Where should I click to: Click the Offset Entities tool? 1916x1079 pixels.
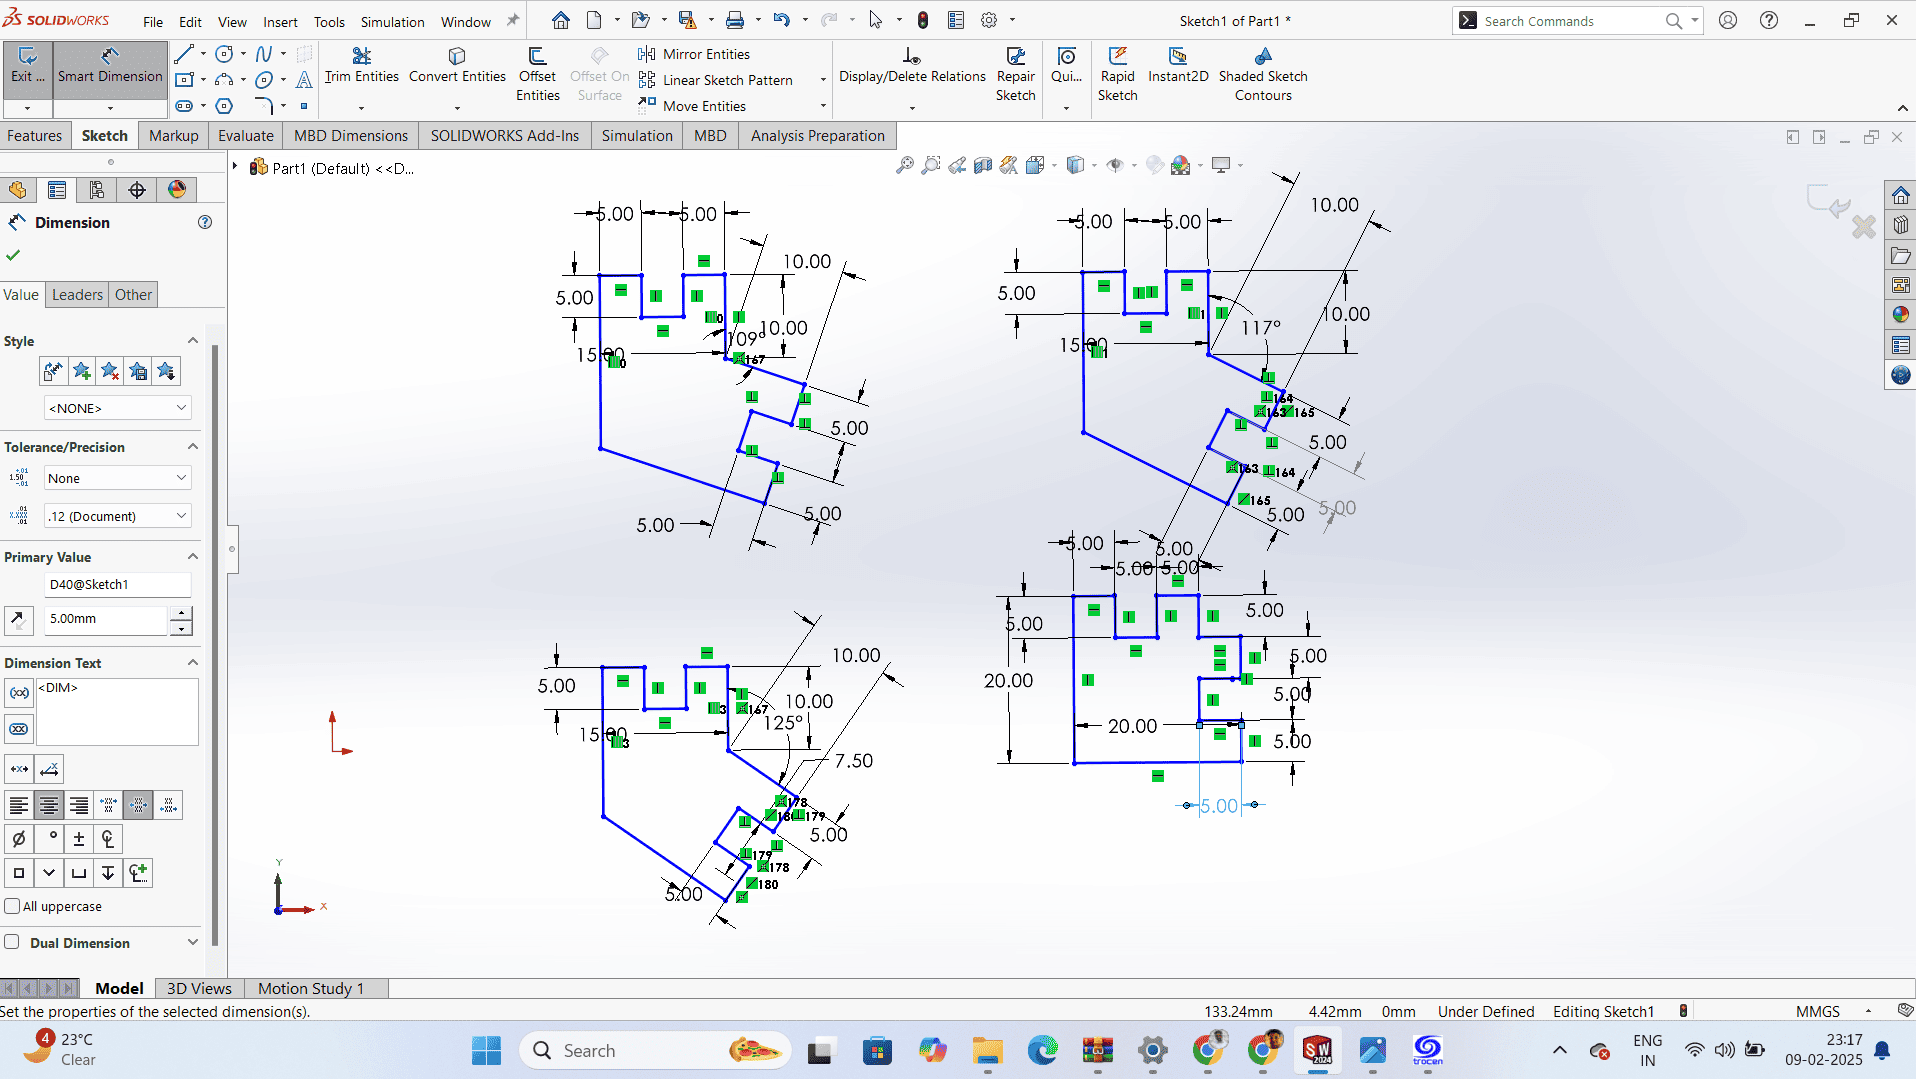(x=537, y=75)
